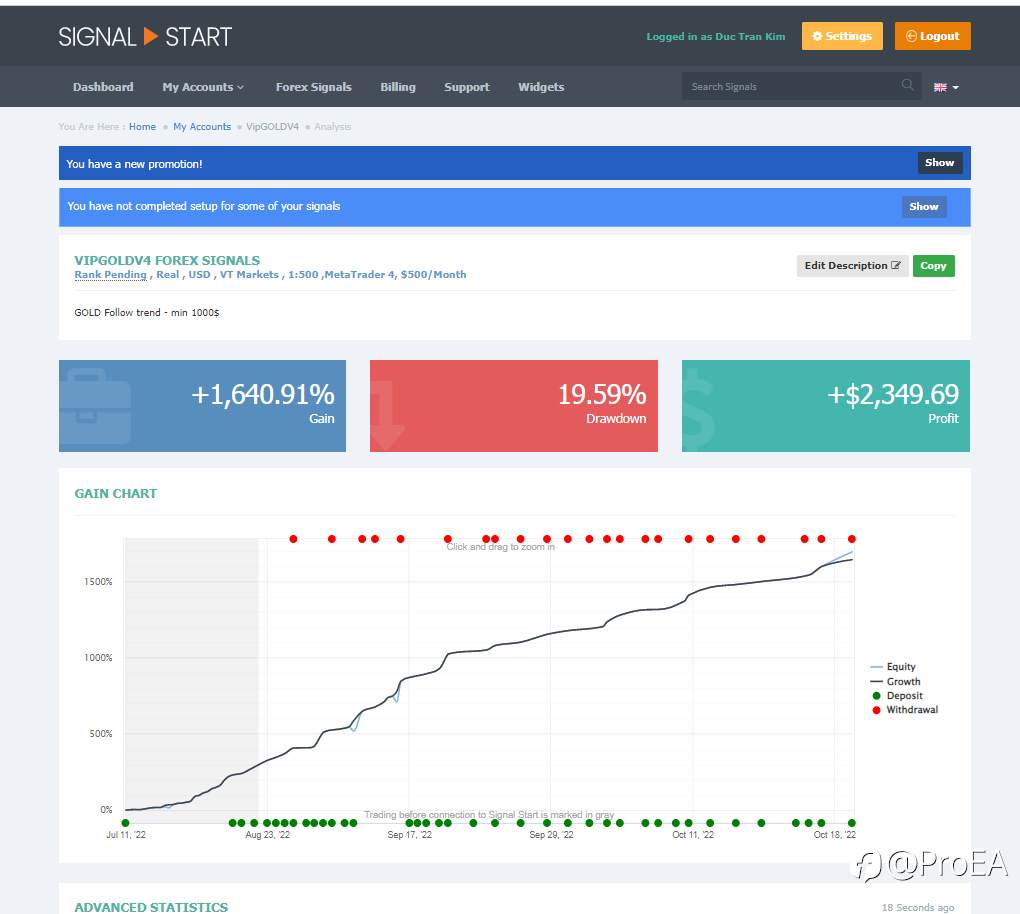Open the language flag dropdown
This screenshot has height=914, width=1020.
(x=946, y=87)
